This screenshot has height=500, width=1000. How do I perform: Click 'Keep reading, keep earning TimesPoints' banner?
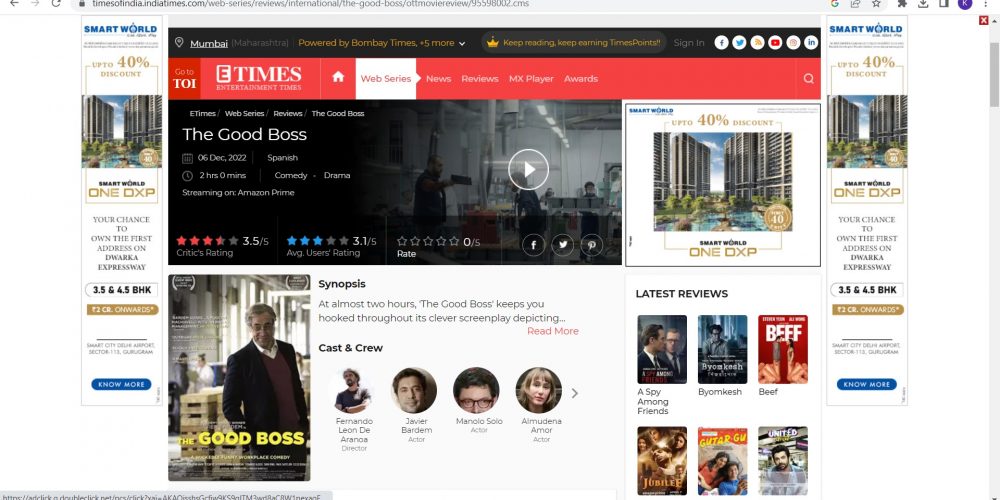click(x=573, y=43)
